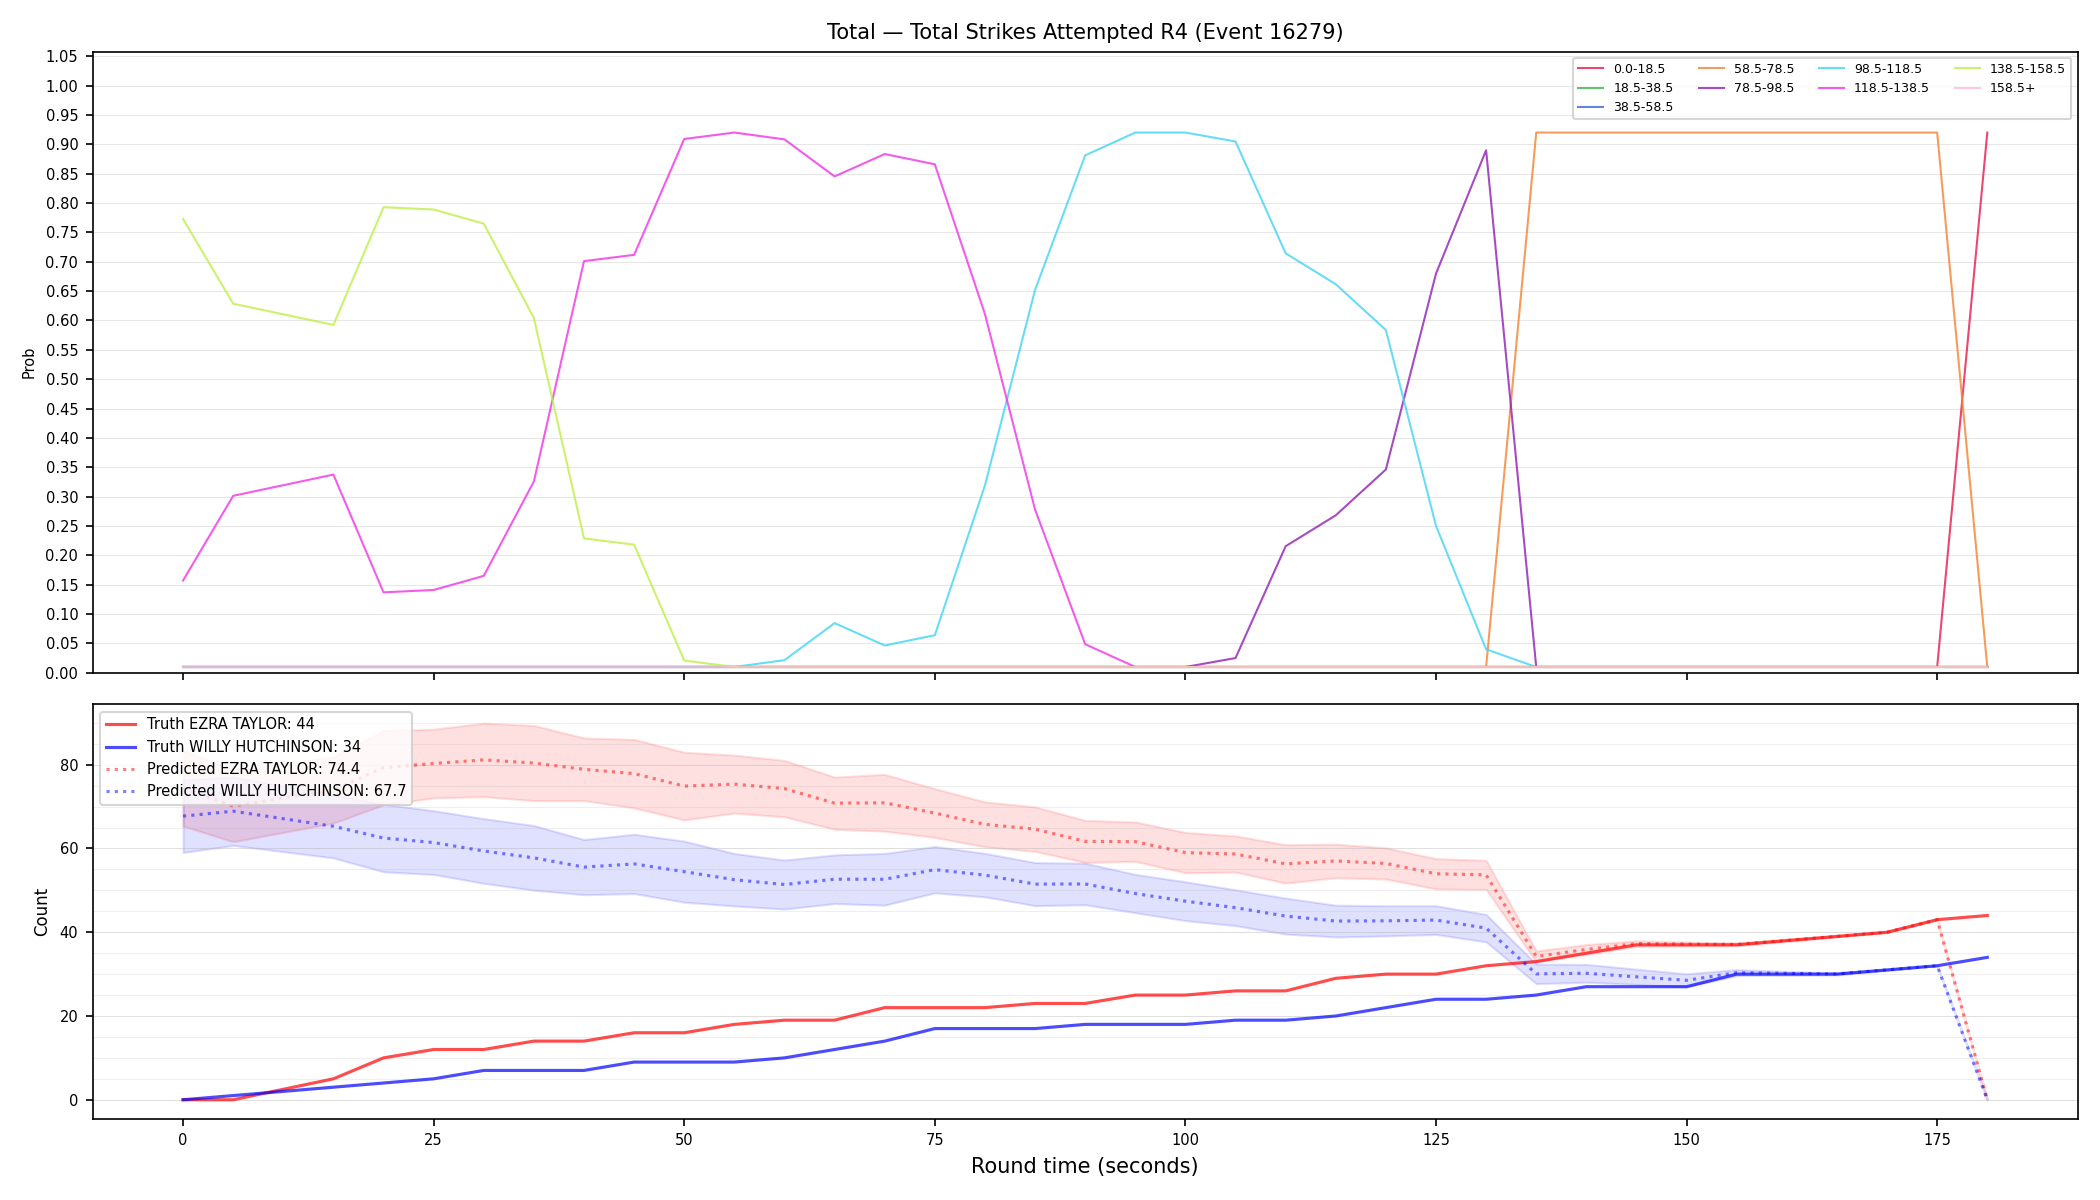Click the 0.95 tick on Prob axis
Screen dimensions: 2100x1200
(62, 116)
